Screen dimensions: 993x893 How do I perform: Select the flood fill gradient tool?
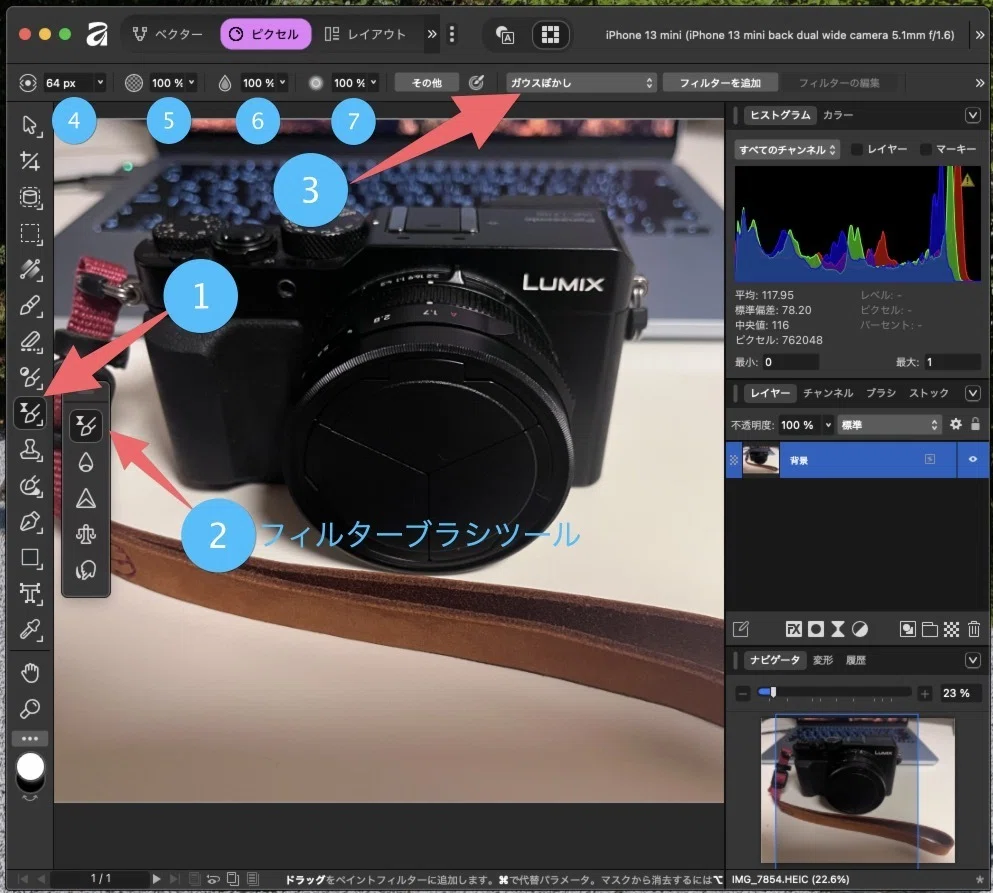[29, 270]
